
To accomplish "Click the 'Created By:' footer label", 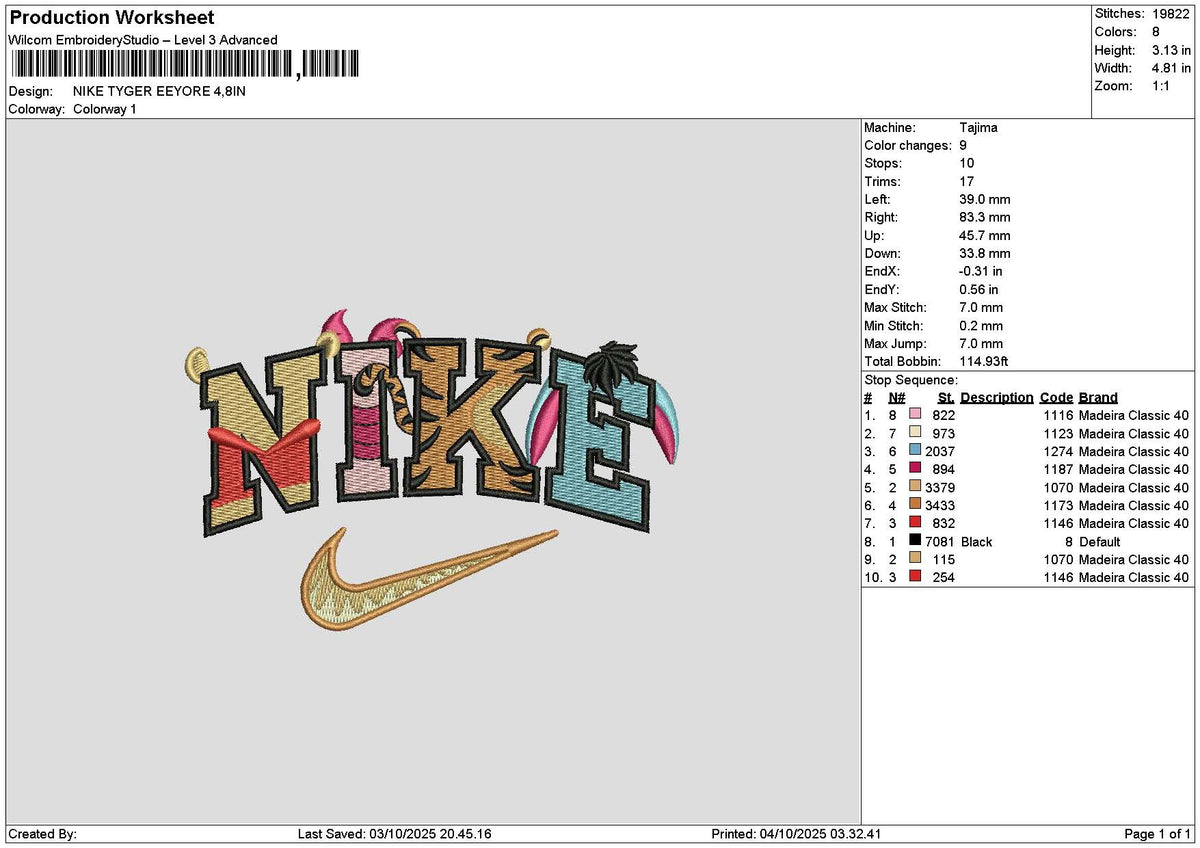I will click(42, 834).
